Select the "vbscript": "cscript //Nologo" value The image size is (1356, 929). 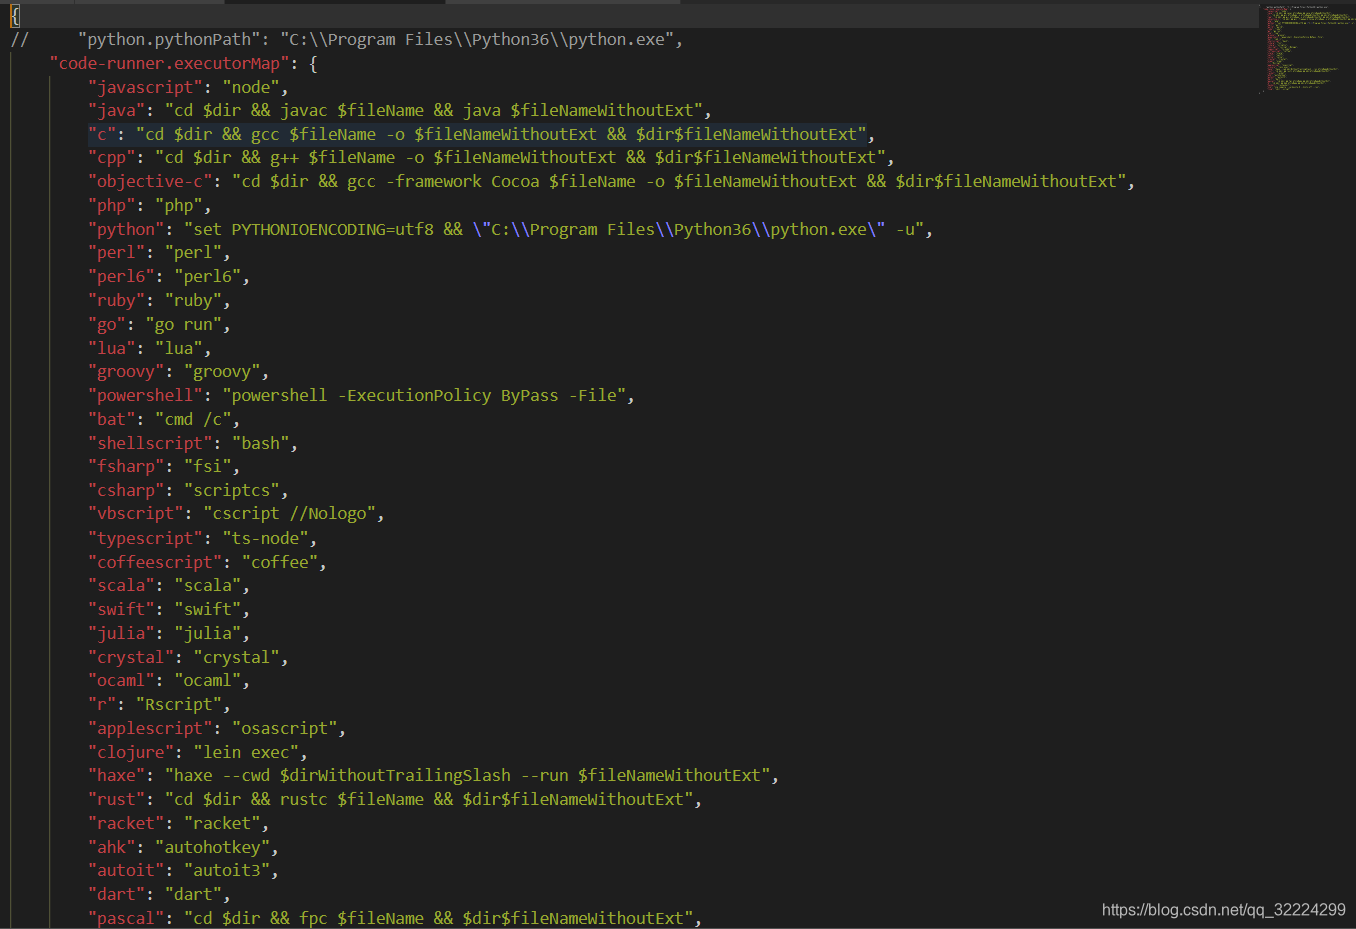click(295, 513)
